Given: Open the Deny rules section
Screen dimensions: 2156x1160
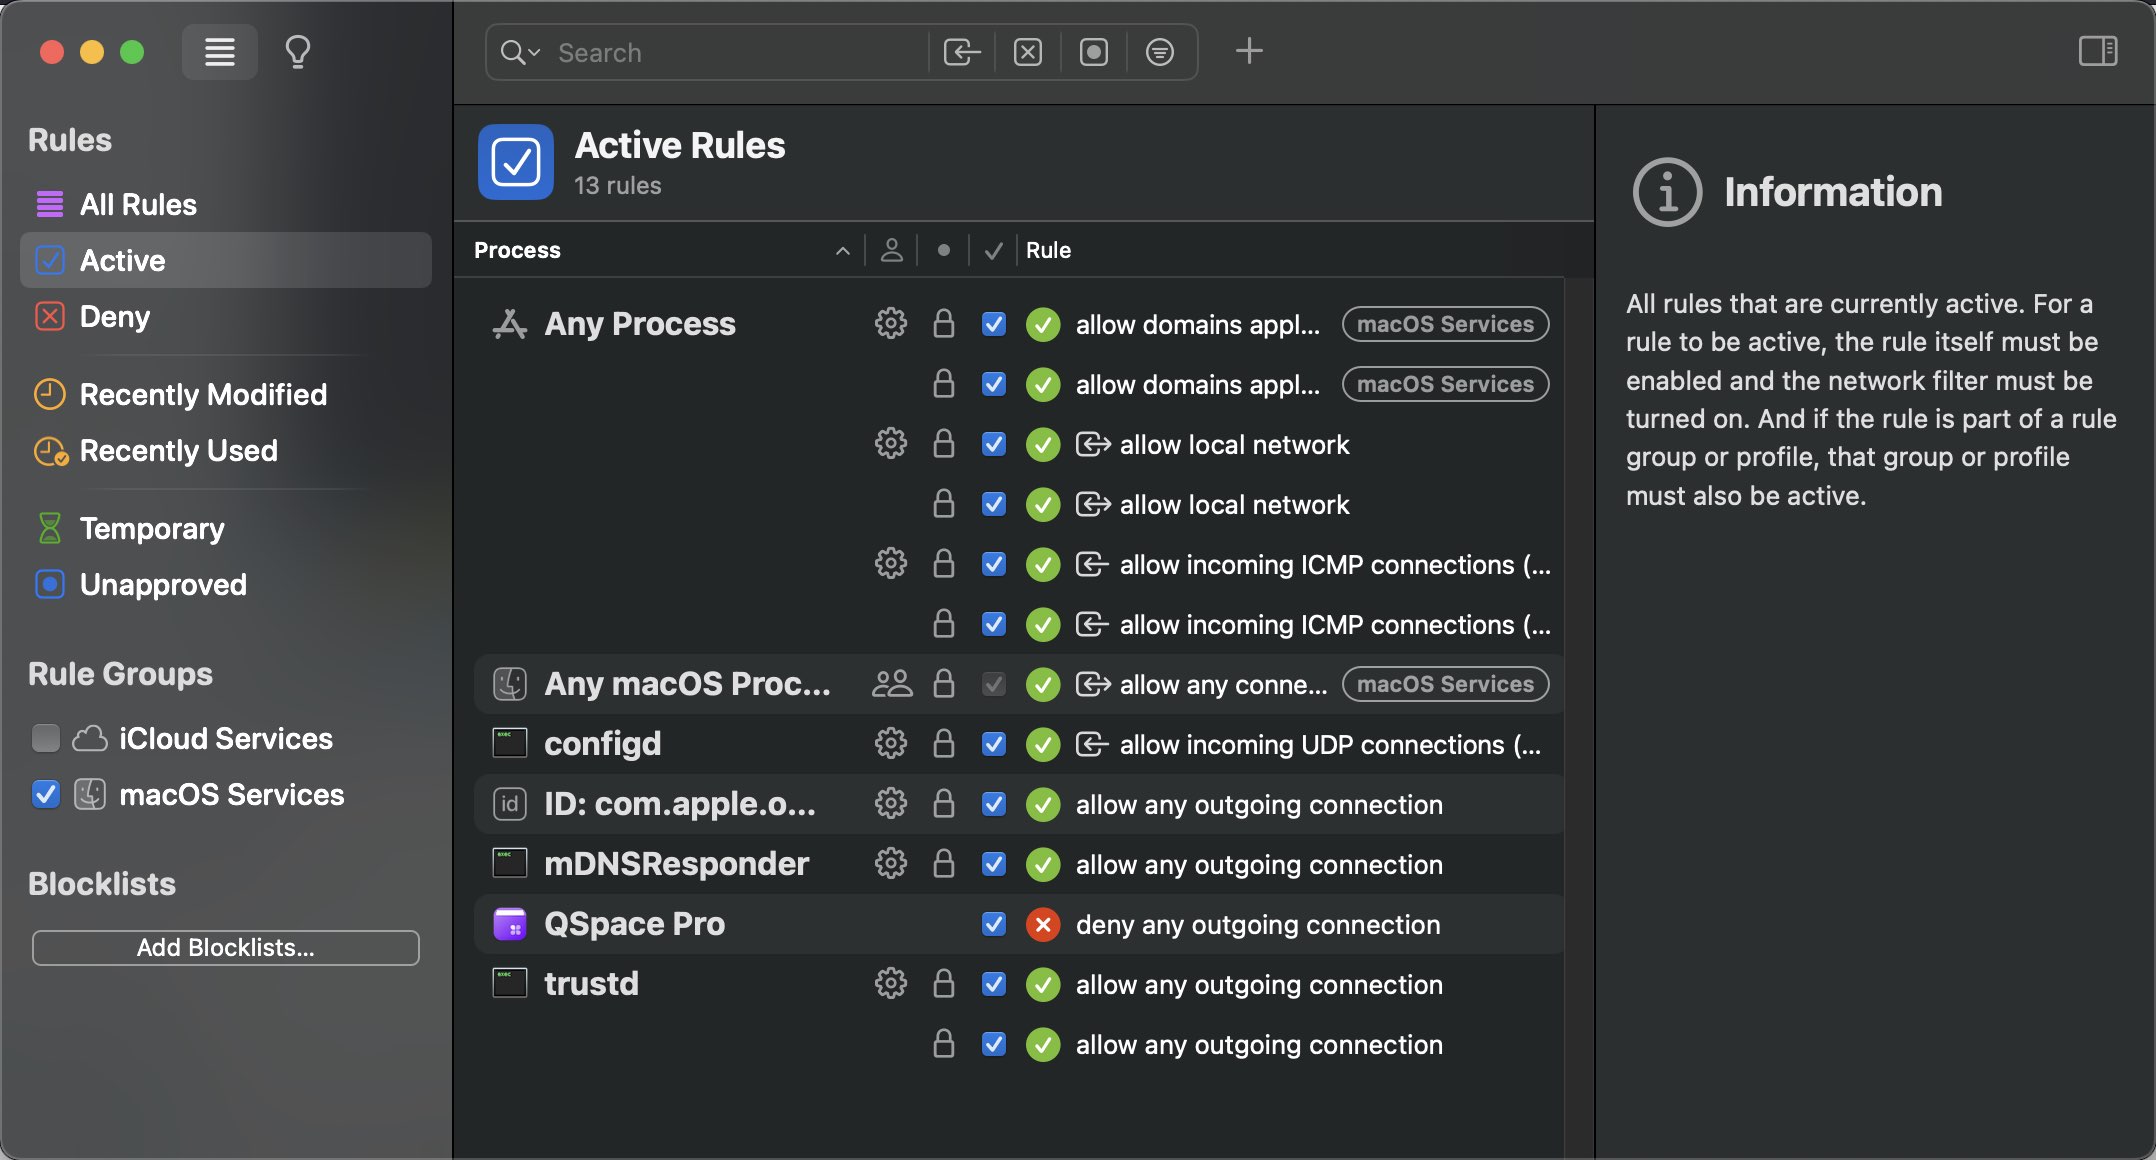Looking at the screenshot, I should pos(226,316).
